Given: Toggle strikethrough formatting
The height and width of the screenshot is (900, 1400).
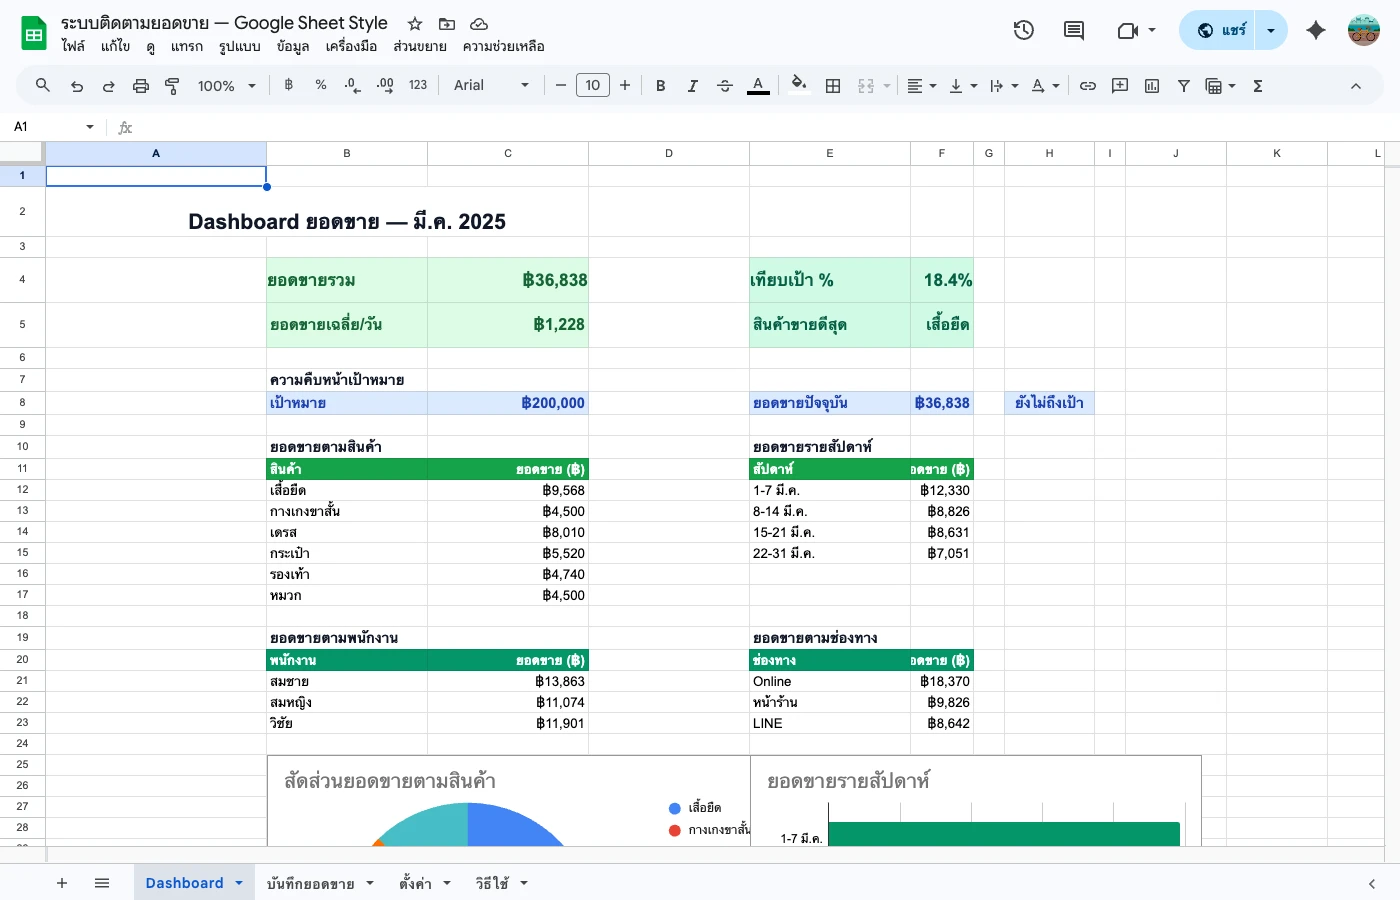Looking at the screenshot, I should tap(724, 85).
